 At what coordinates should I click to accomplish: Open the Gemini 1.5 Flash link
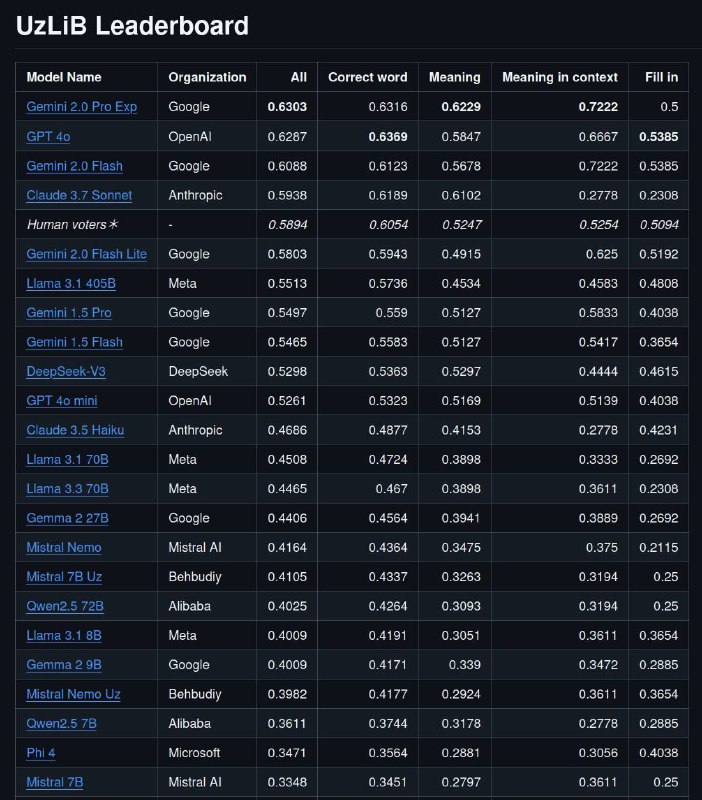click(x=74, y=342)
